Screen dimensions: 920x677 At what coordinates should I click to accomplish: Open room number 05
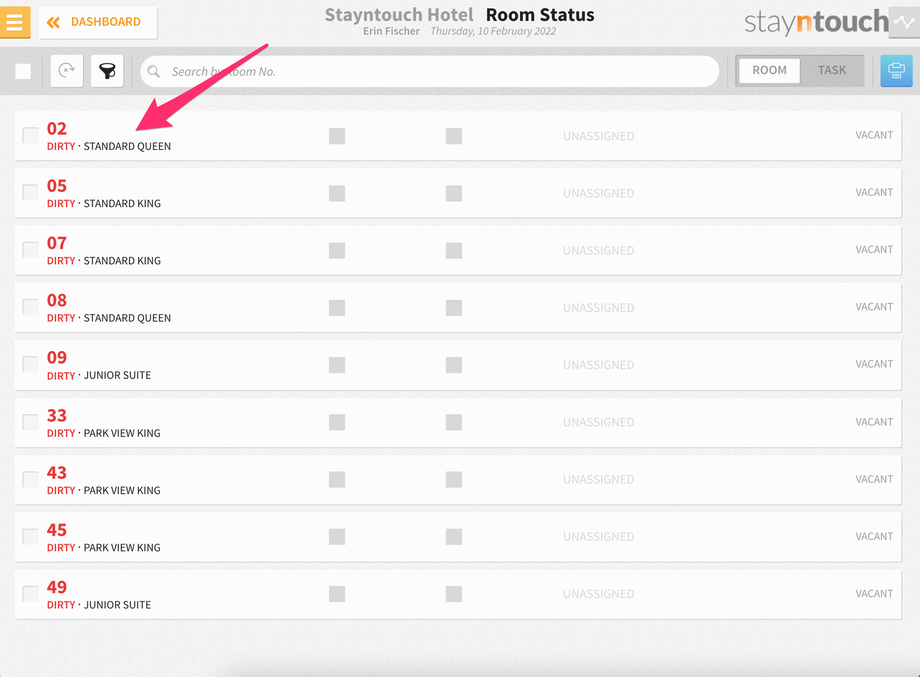[57, 186]
